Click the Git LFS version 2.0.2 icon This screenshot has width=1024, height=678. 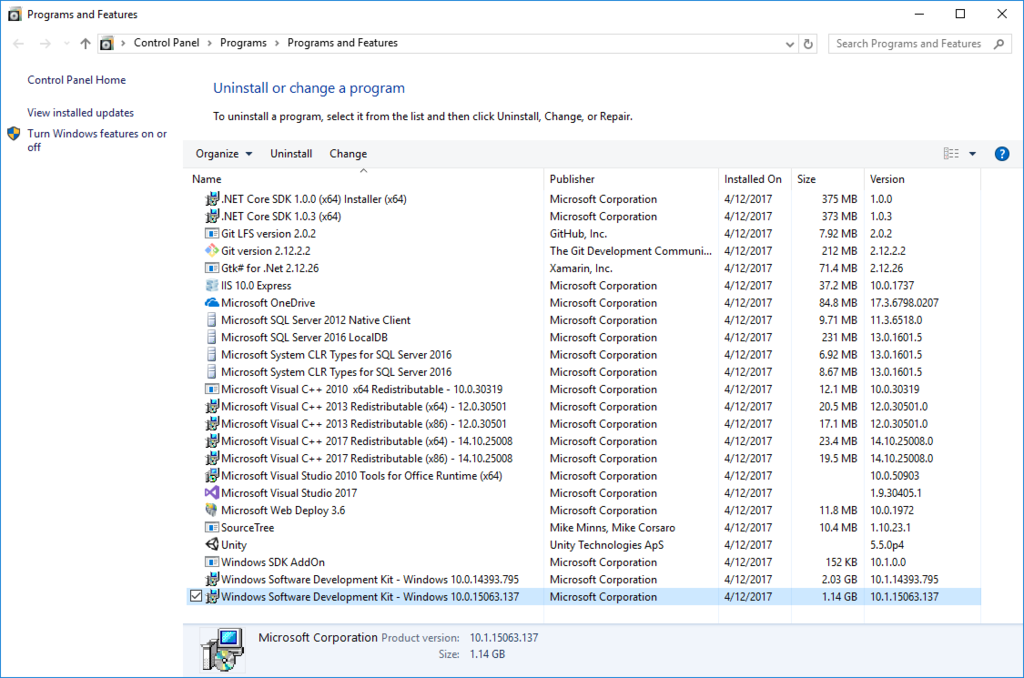[212, 233]
